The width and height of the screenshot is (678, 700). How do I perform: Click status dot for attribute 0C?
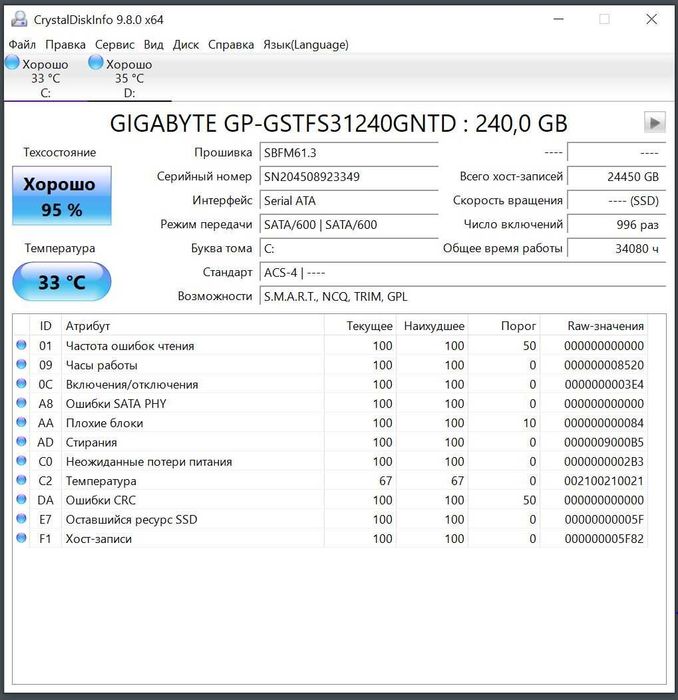(x=21, y=383)
